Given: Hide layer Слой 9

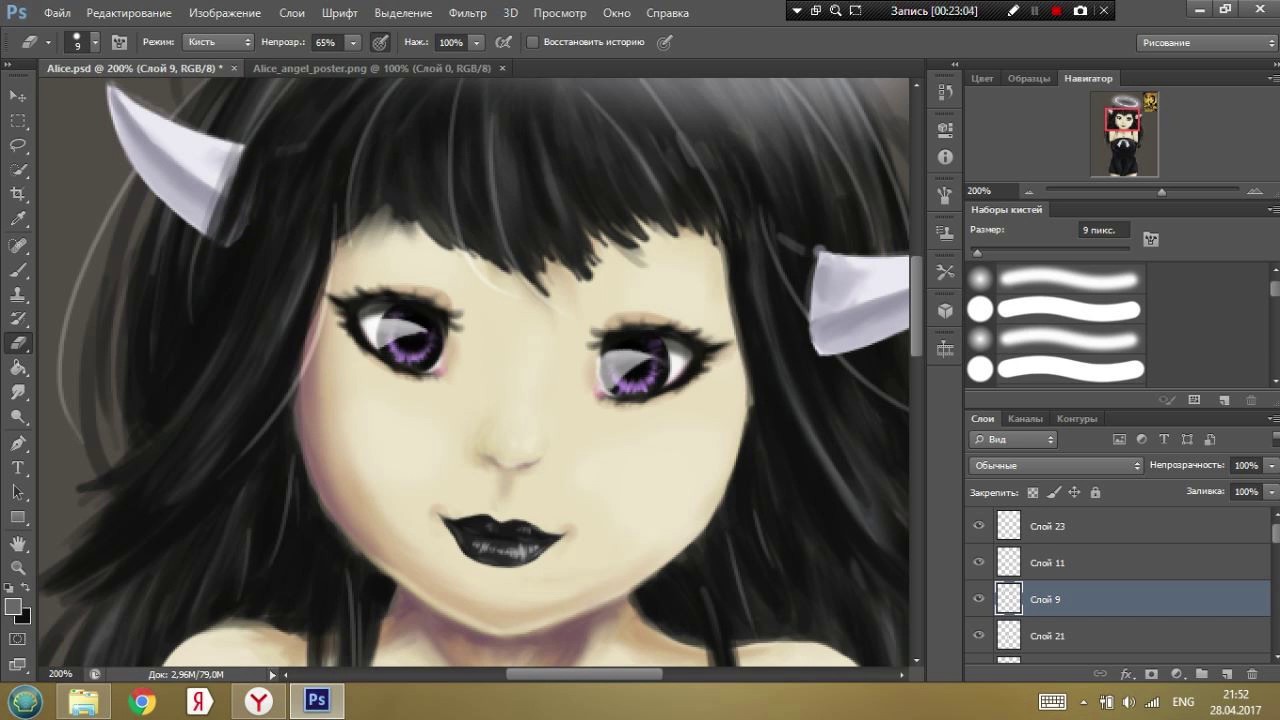Looking at the screenshot, I should point(979,599).
